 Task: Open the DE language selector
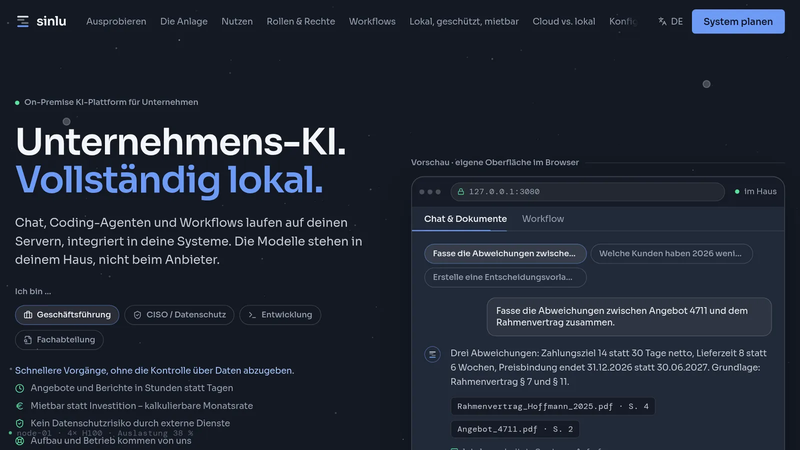677,21
